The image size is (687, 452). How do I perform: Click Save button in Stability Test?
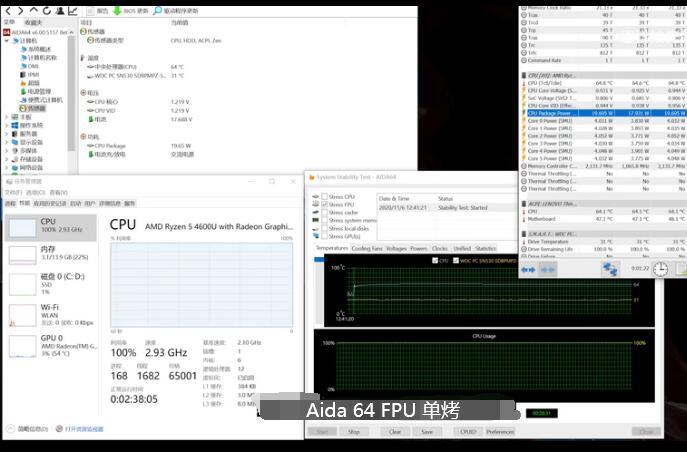pyautogui.click(x=427, y=432)
